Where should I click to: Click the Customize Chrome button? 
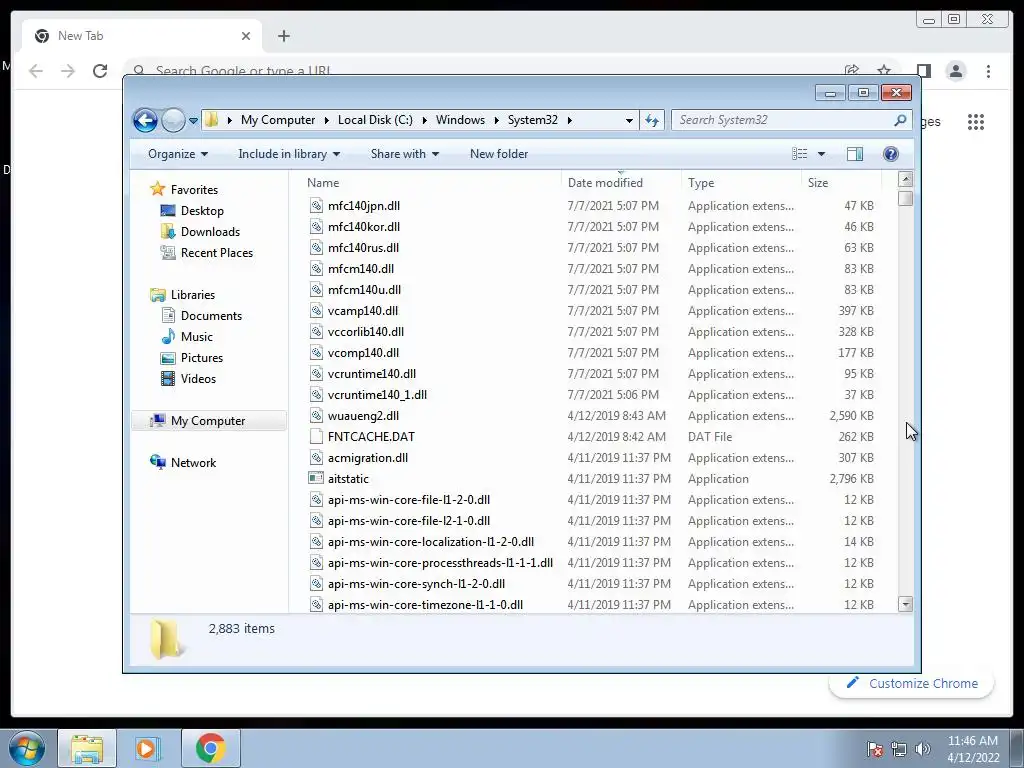point(912,684)
